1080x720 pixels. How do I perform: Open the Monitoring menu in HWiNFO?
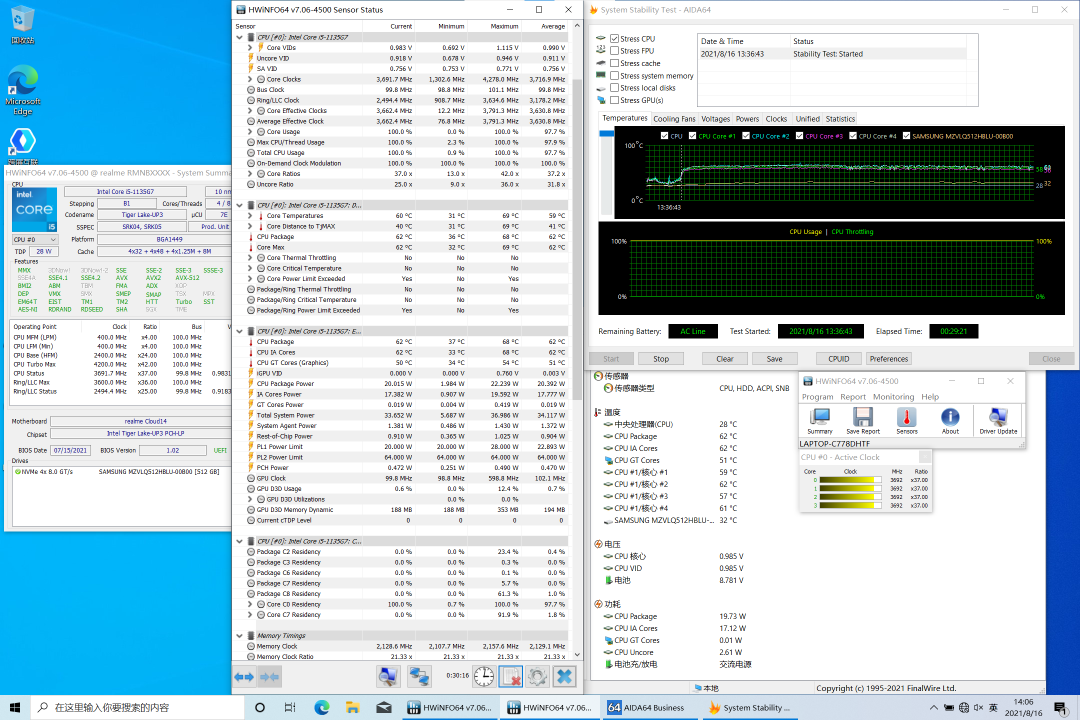pos(892,397)
